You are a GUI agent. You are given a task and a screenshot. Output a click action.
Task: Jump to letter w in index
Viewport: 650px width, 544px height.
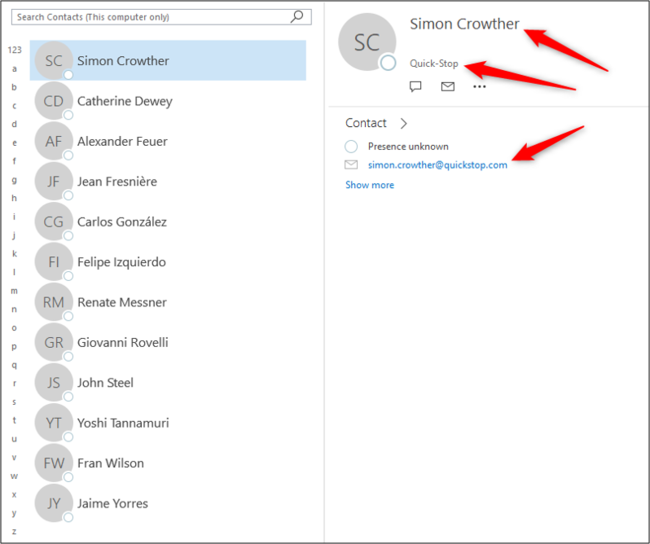15,476
